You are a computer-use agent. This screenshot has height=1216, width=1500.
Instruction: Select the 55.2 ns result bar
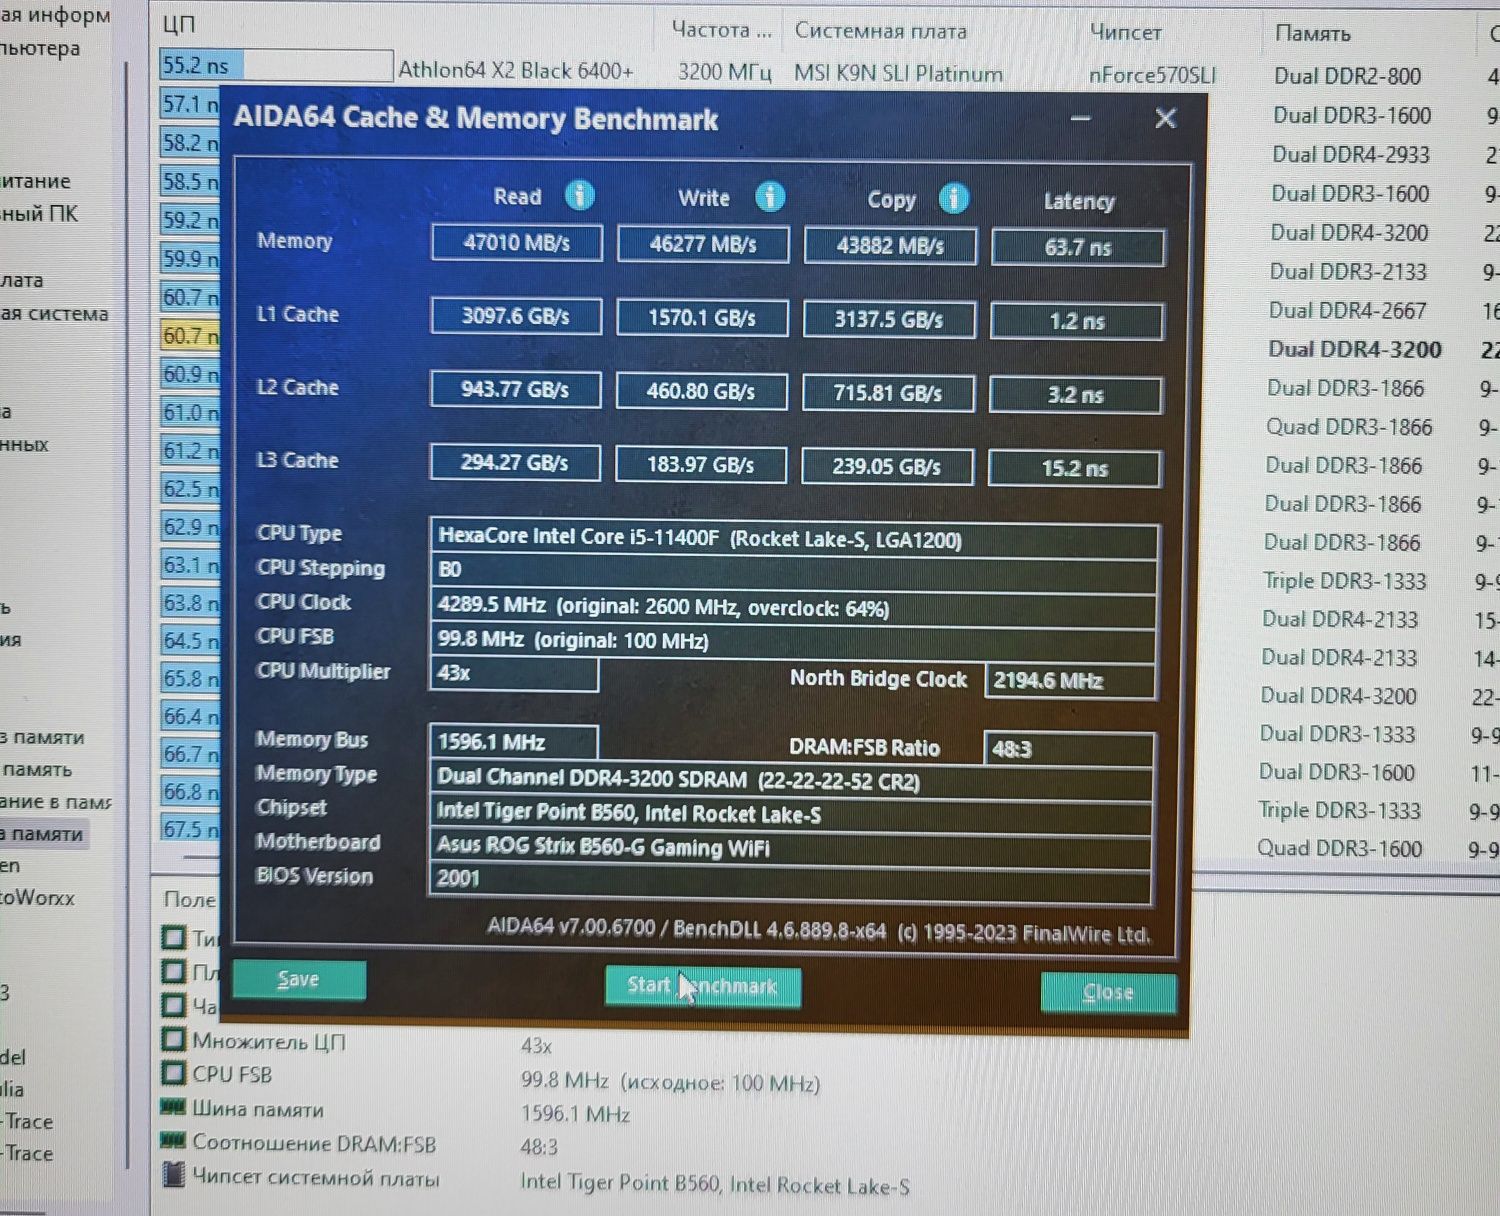pos(276,66)
